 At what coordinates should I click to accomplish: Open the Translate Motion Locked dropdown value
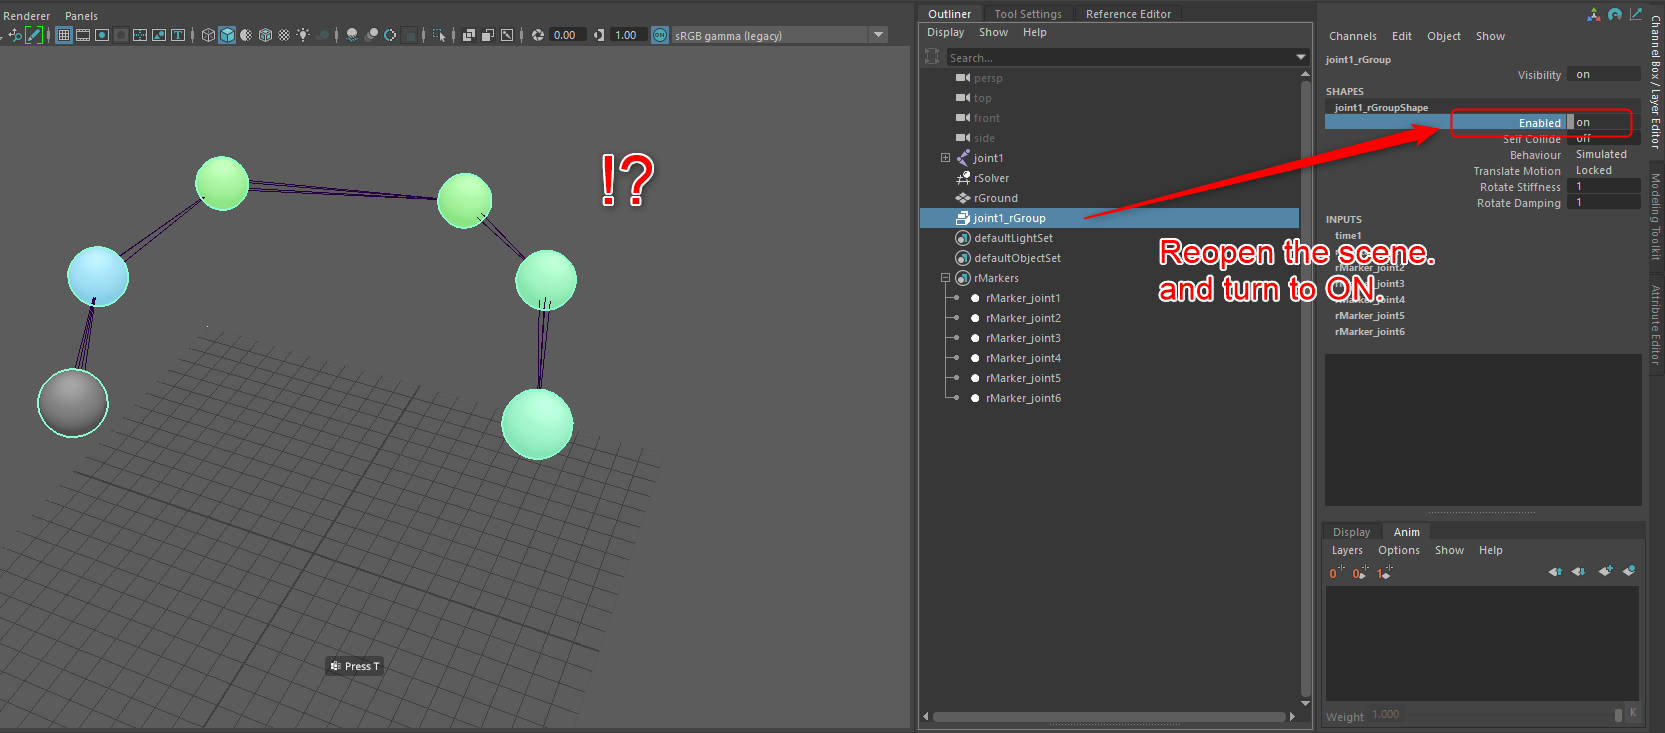[x=1604, y=171]
